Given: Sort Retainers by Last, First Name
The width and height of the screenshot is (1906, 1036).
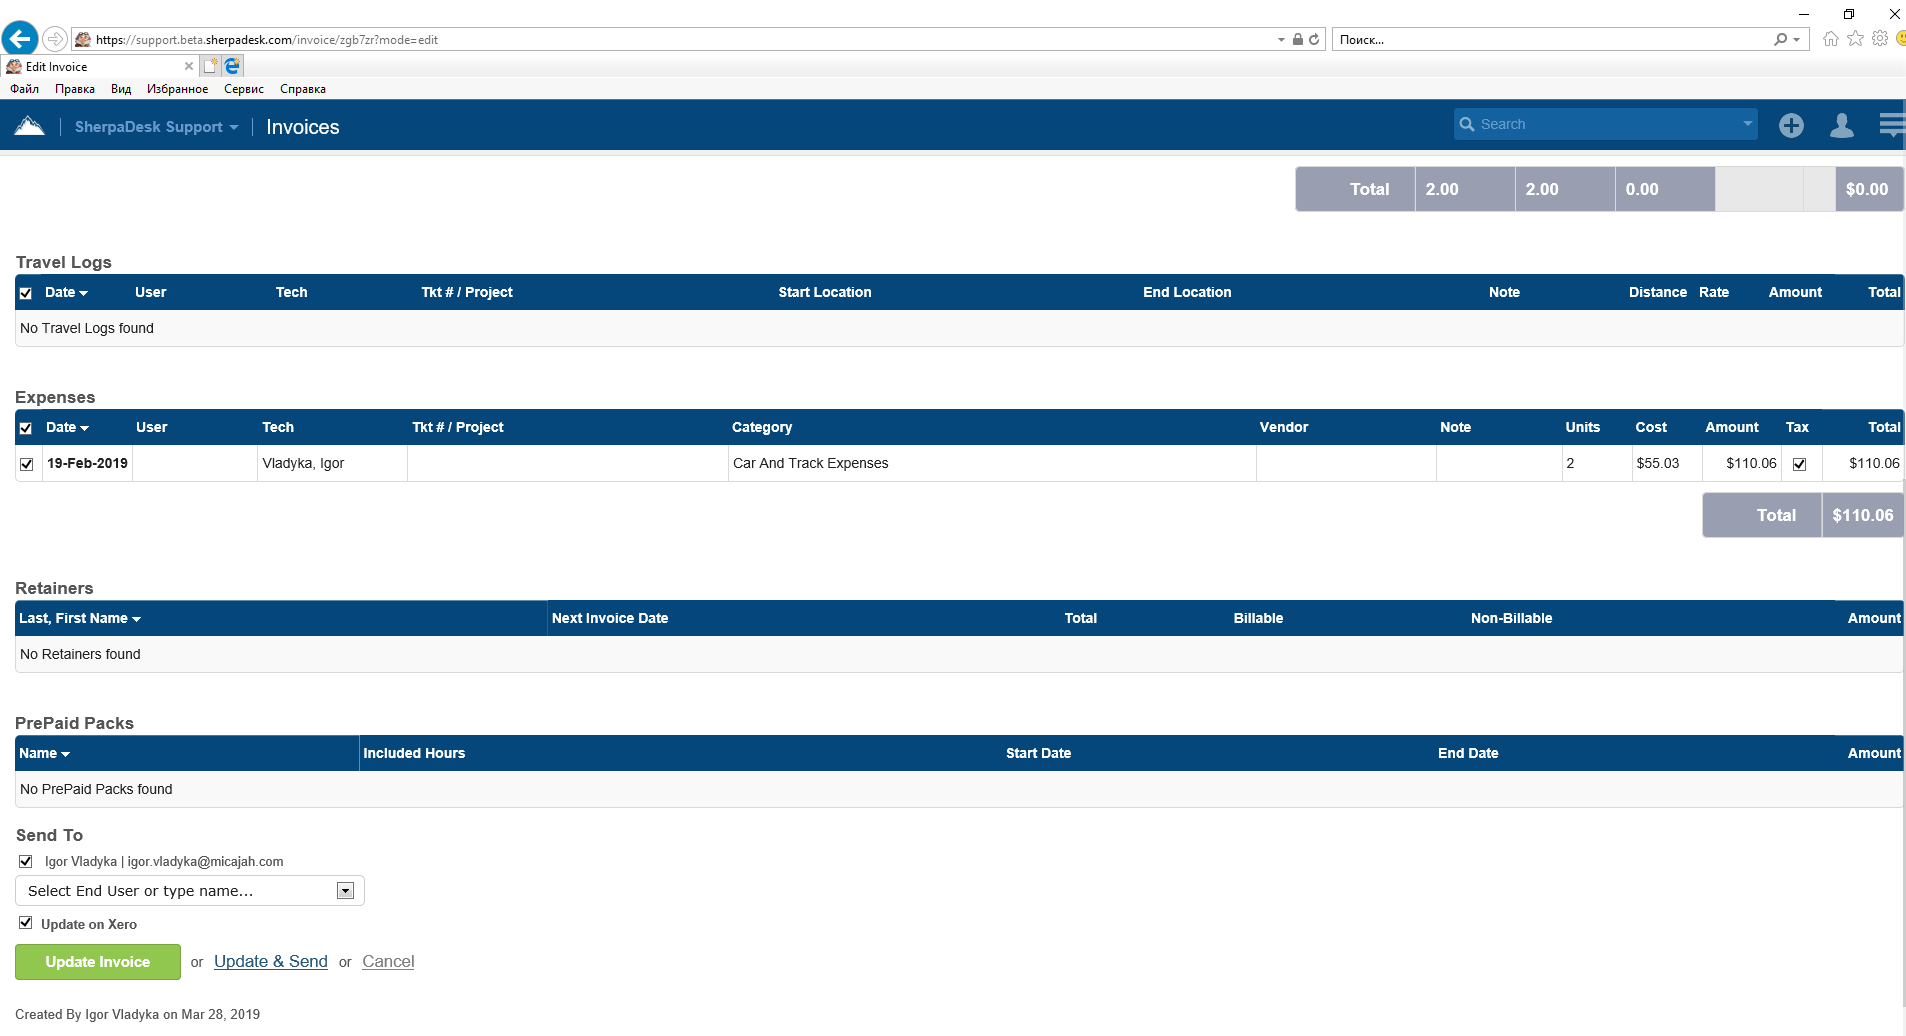Looking at the screenshot, I should coord(79,618).
